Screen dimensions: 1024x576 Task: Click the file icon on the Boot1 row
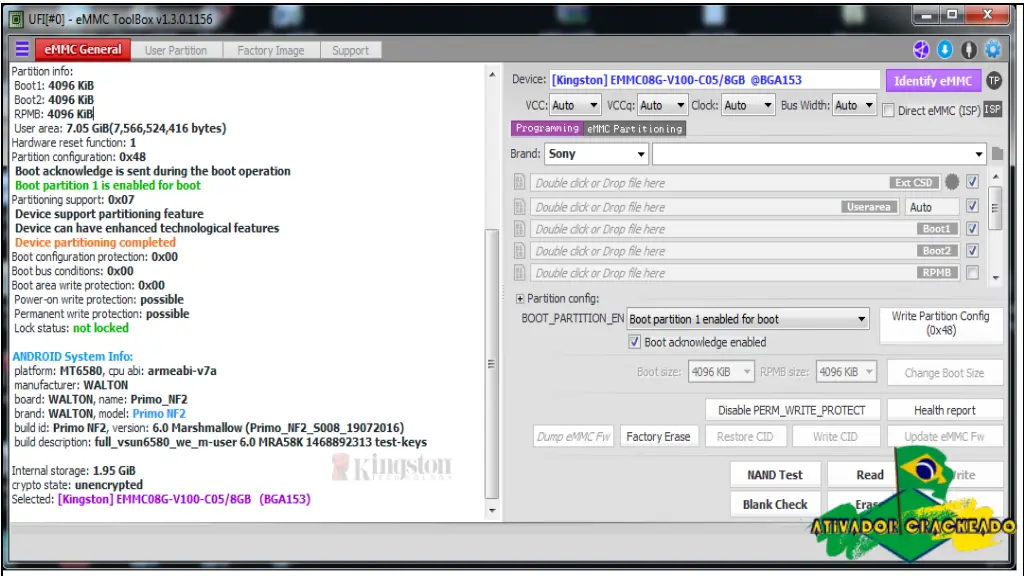[x=519, y=229]
